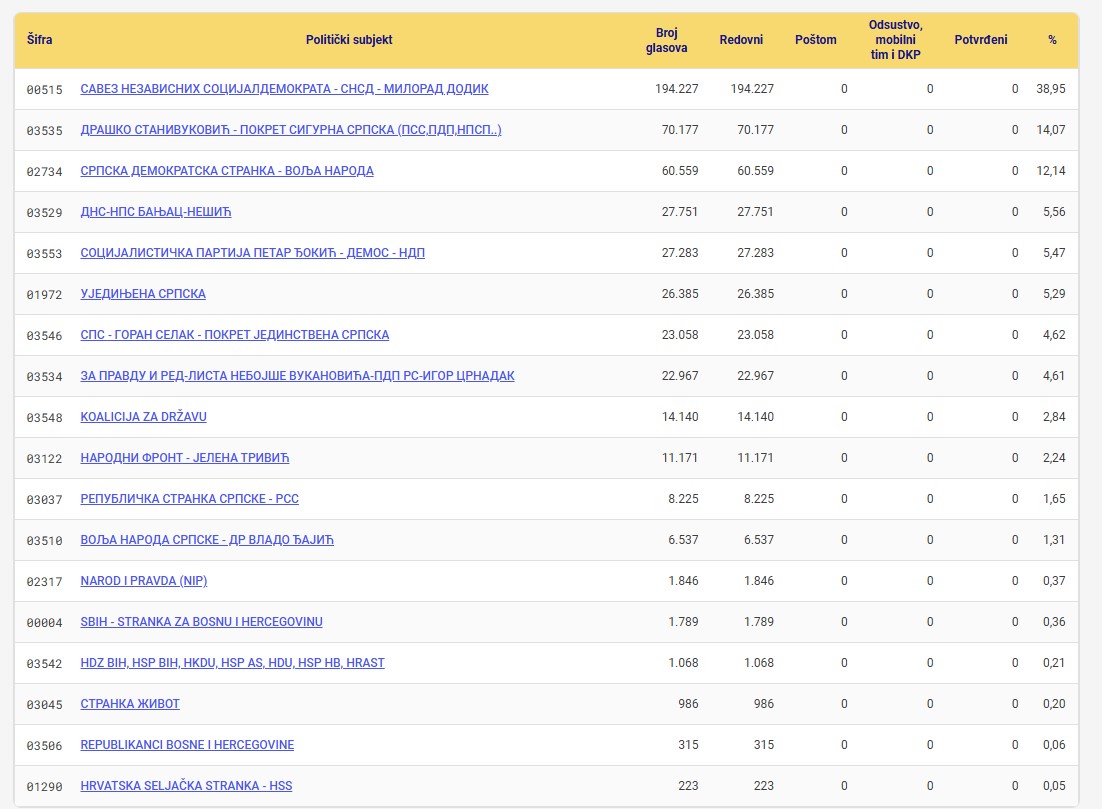1102x809 pixels.
Task: Open the HDZ BIH, HSP BIH coalition link
Action: click(x=233, y=663)
